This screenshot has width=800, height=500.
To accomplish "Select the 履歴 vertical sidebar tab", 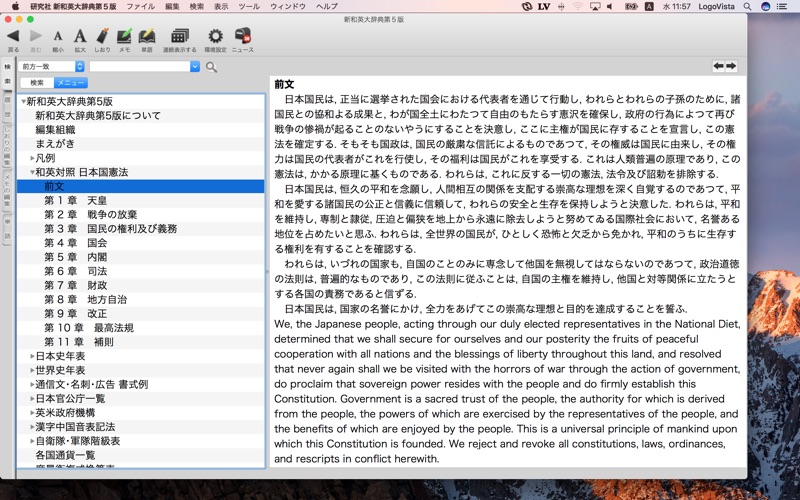I will [8, 107].
